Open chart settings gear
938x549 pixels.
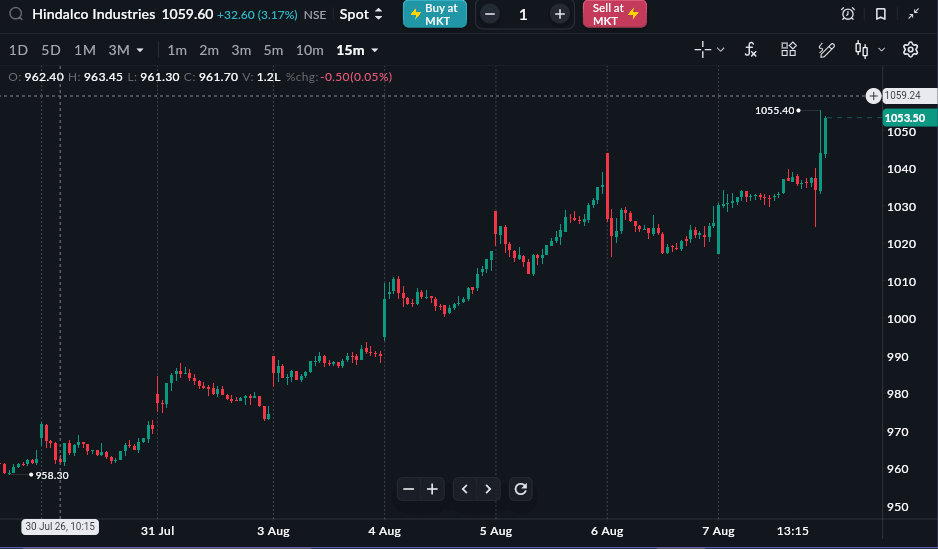pos(910,50)
